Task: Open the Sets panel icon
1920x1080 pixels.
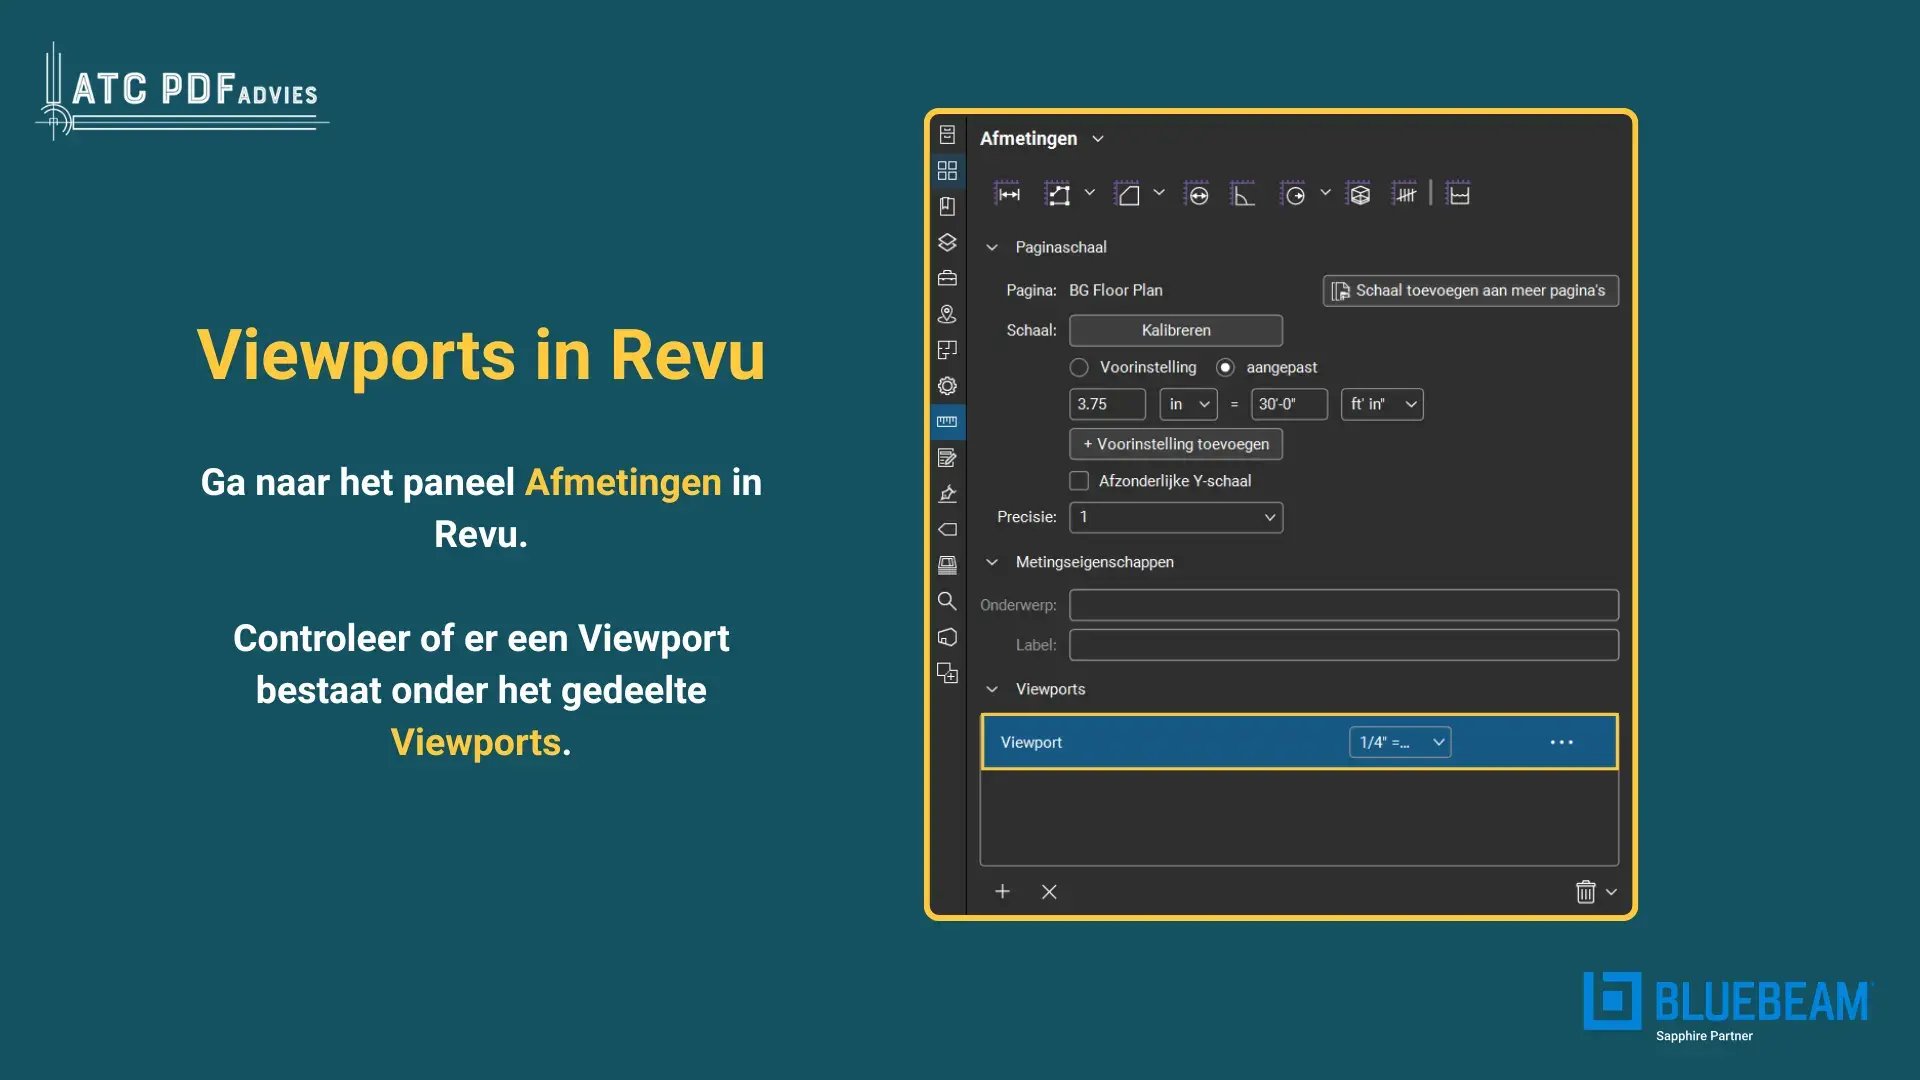Action: 947,673
